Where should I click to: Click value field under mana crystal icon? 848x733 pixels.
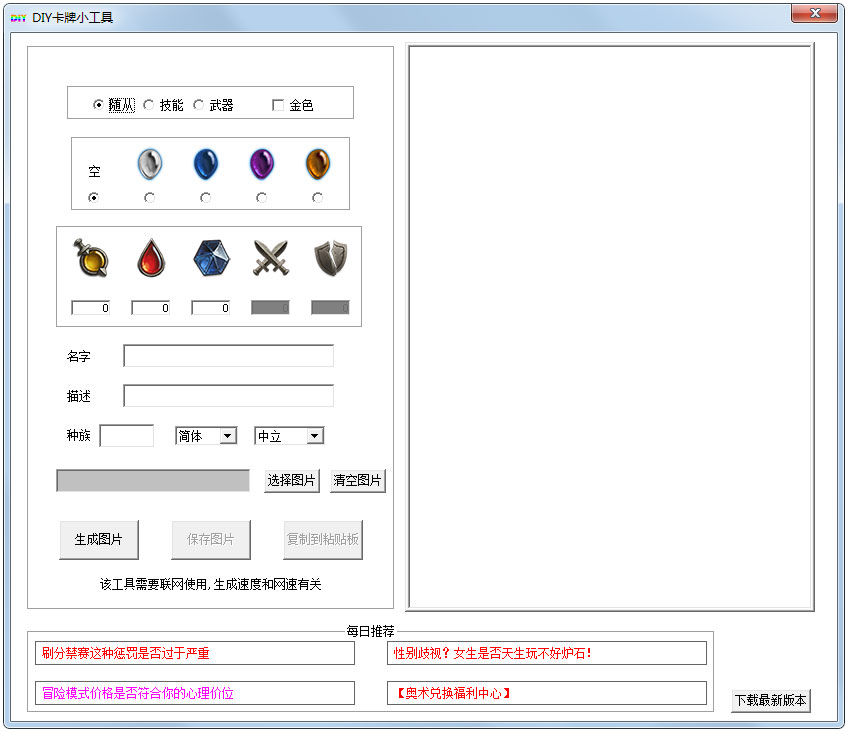coord(211,308)
